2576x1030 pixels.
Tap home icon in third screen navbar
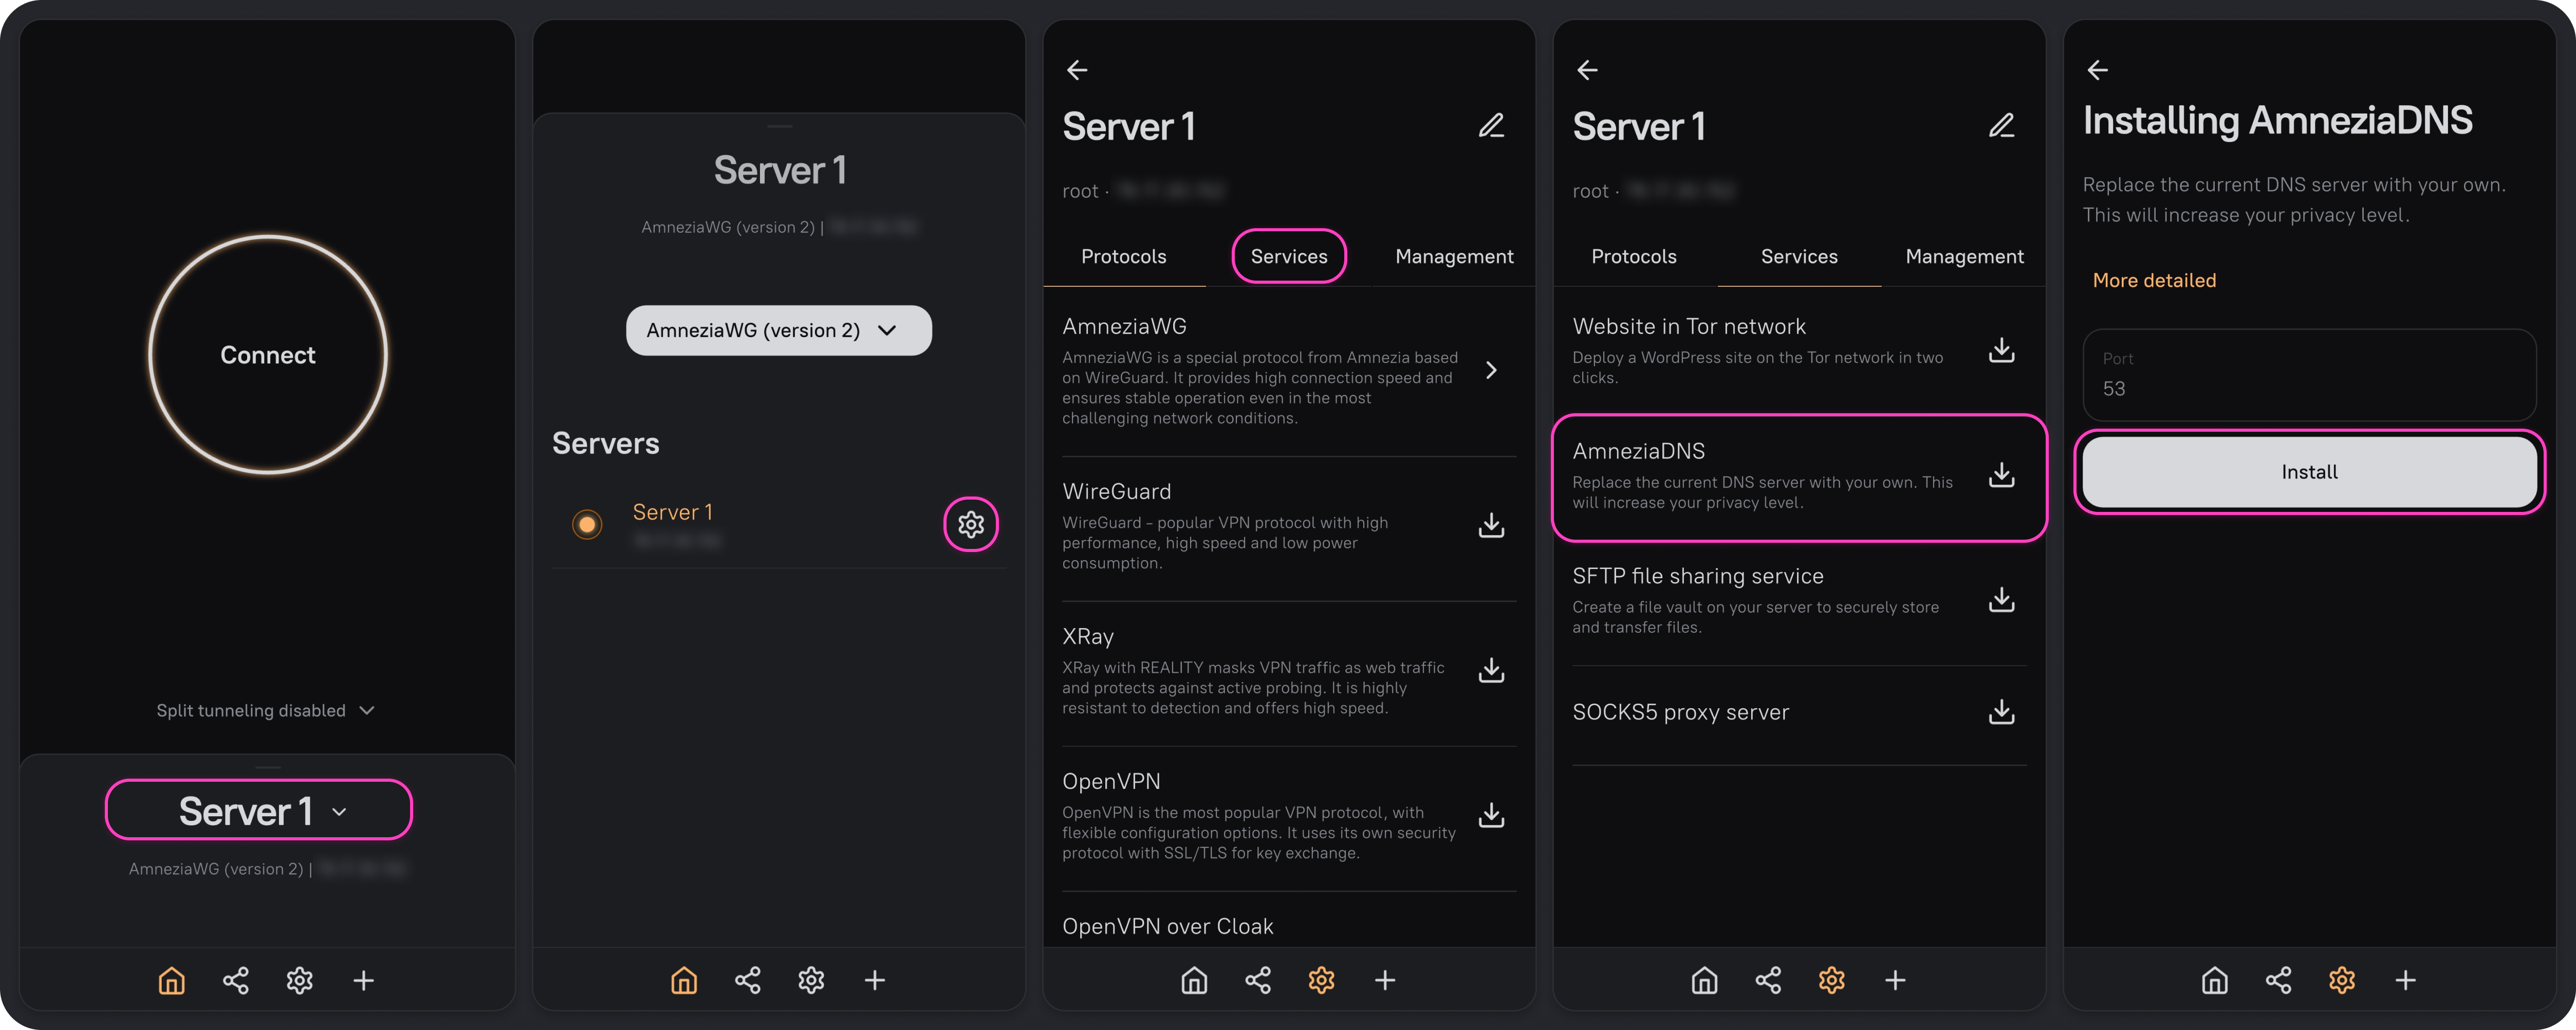[1194, 980]
